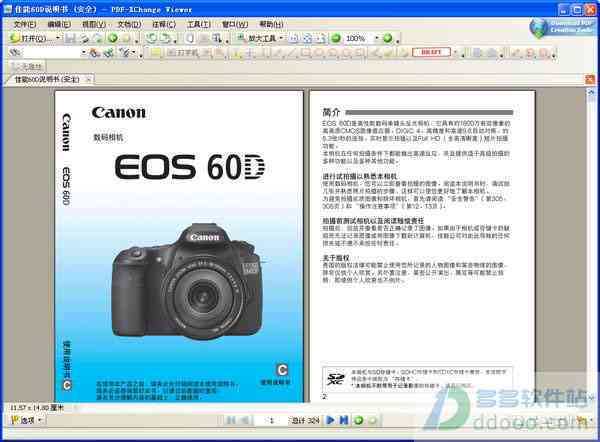Open the 文件(F) menu
The width and height of the screenshot is (600, 442).
(24, 24)
